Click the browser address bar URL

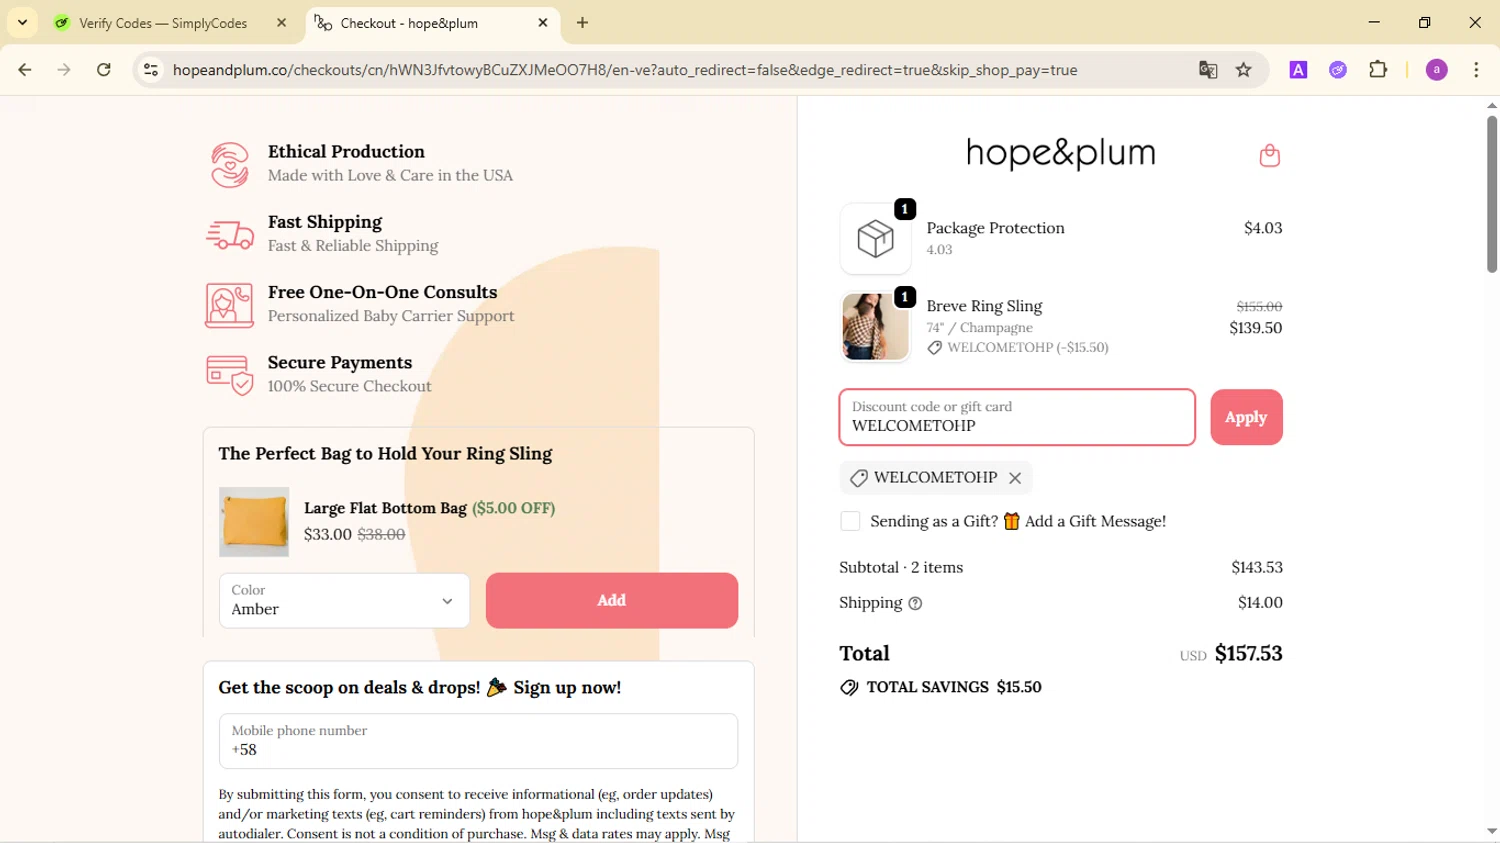click(x=625, y=70)
